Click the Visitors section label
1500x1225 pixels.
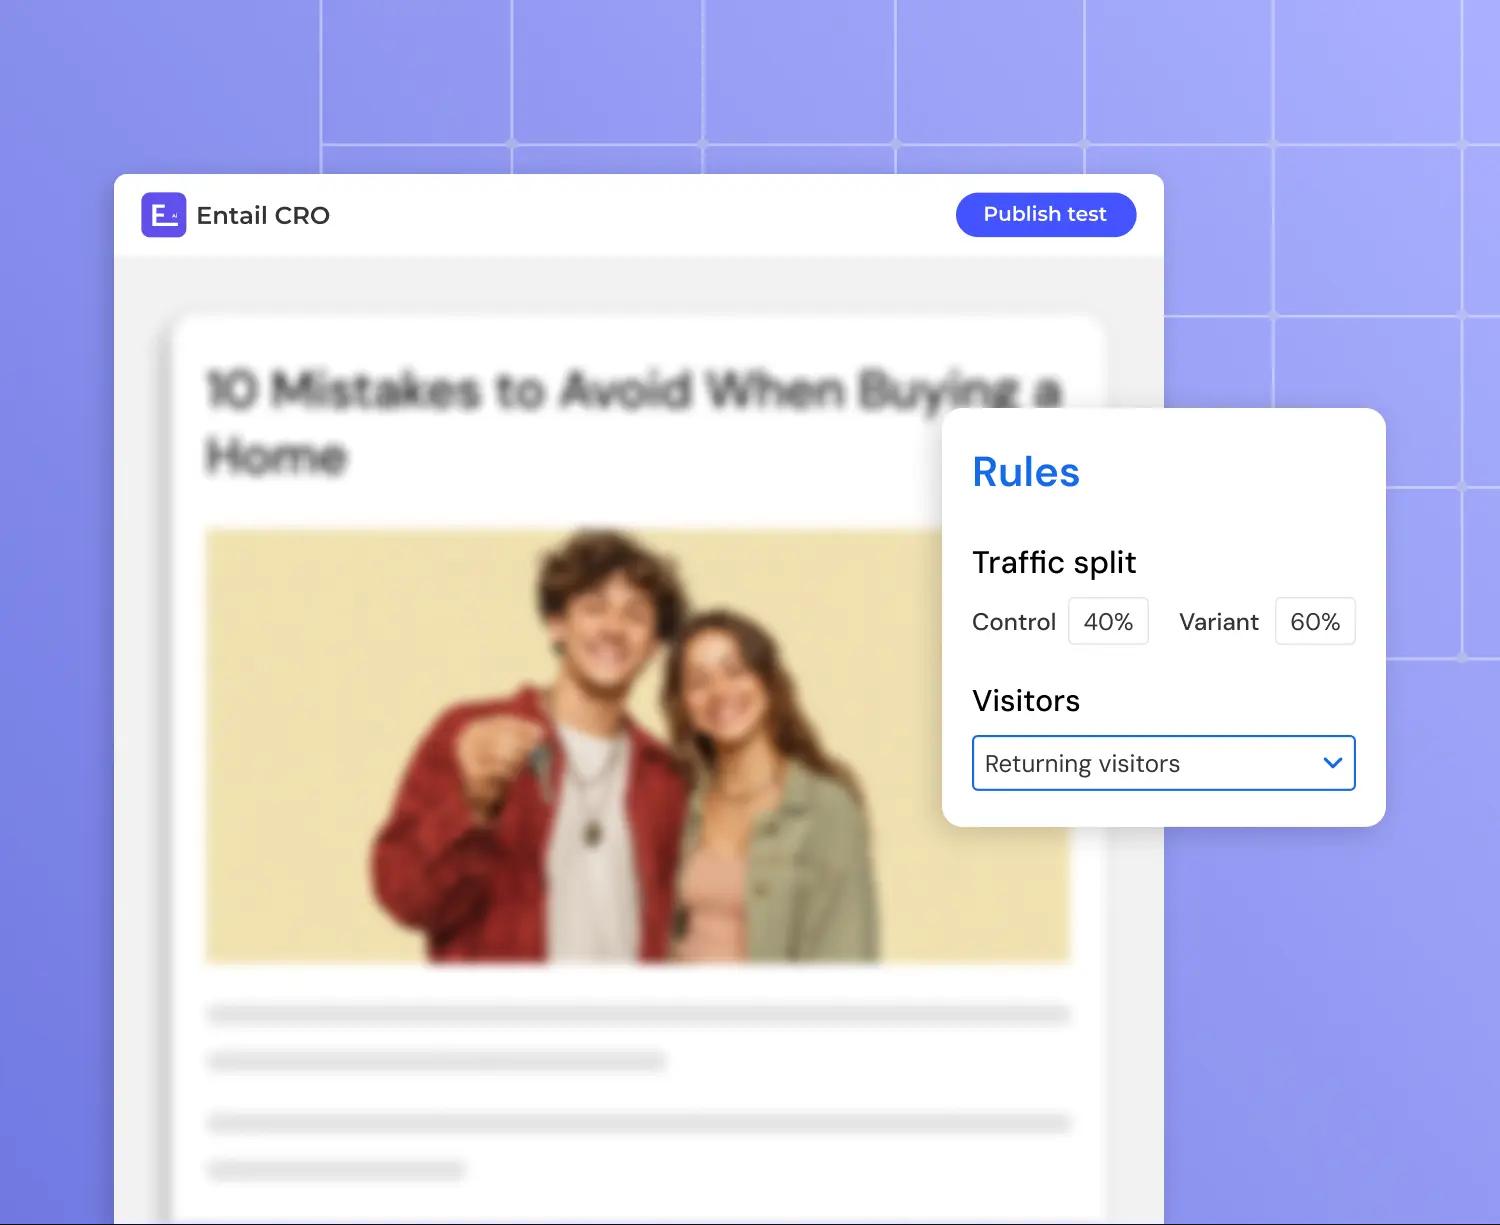click(x=1025, y=700)
